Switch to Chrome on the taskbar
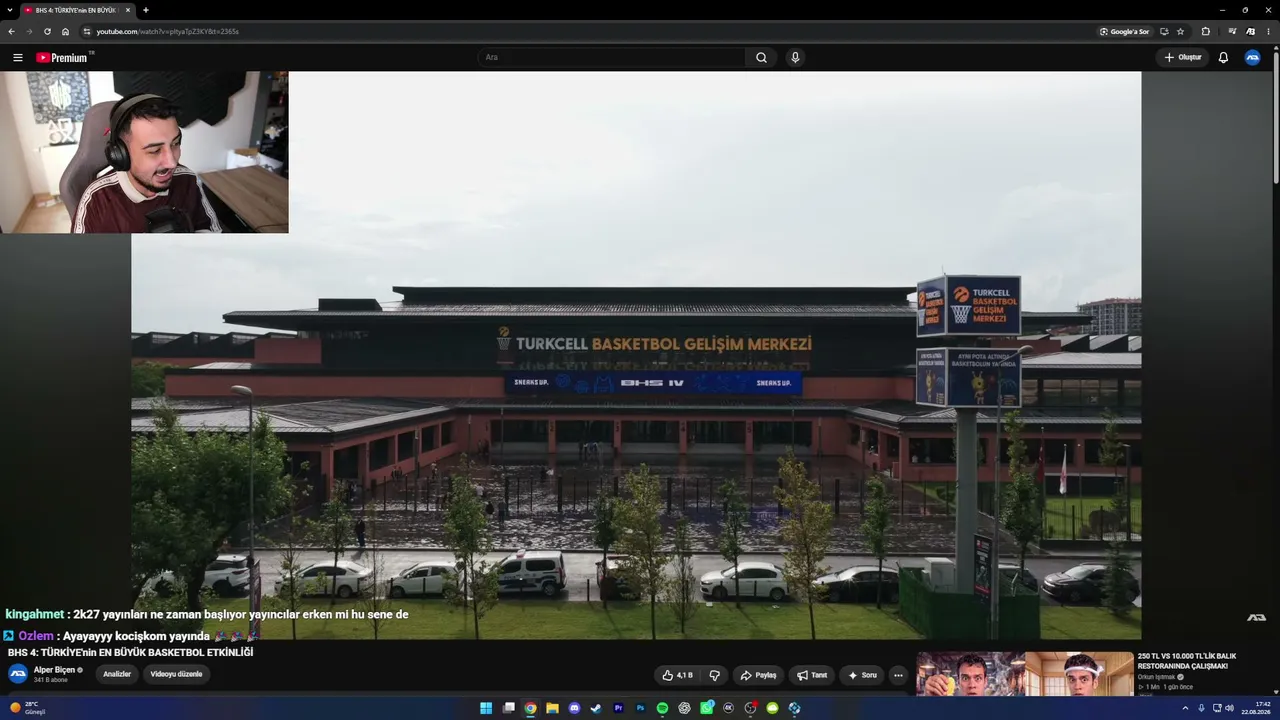Image resolution: width=1280 pixels, height=720 pixels. (530, 708)
